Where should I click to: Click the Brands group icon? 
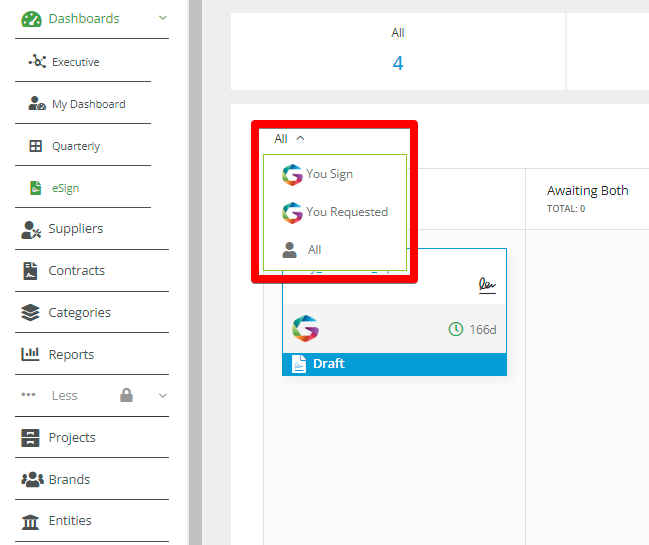(x=32, y=479)
